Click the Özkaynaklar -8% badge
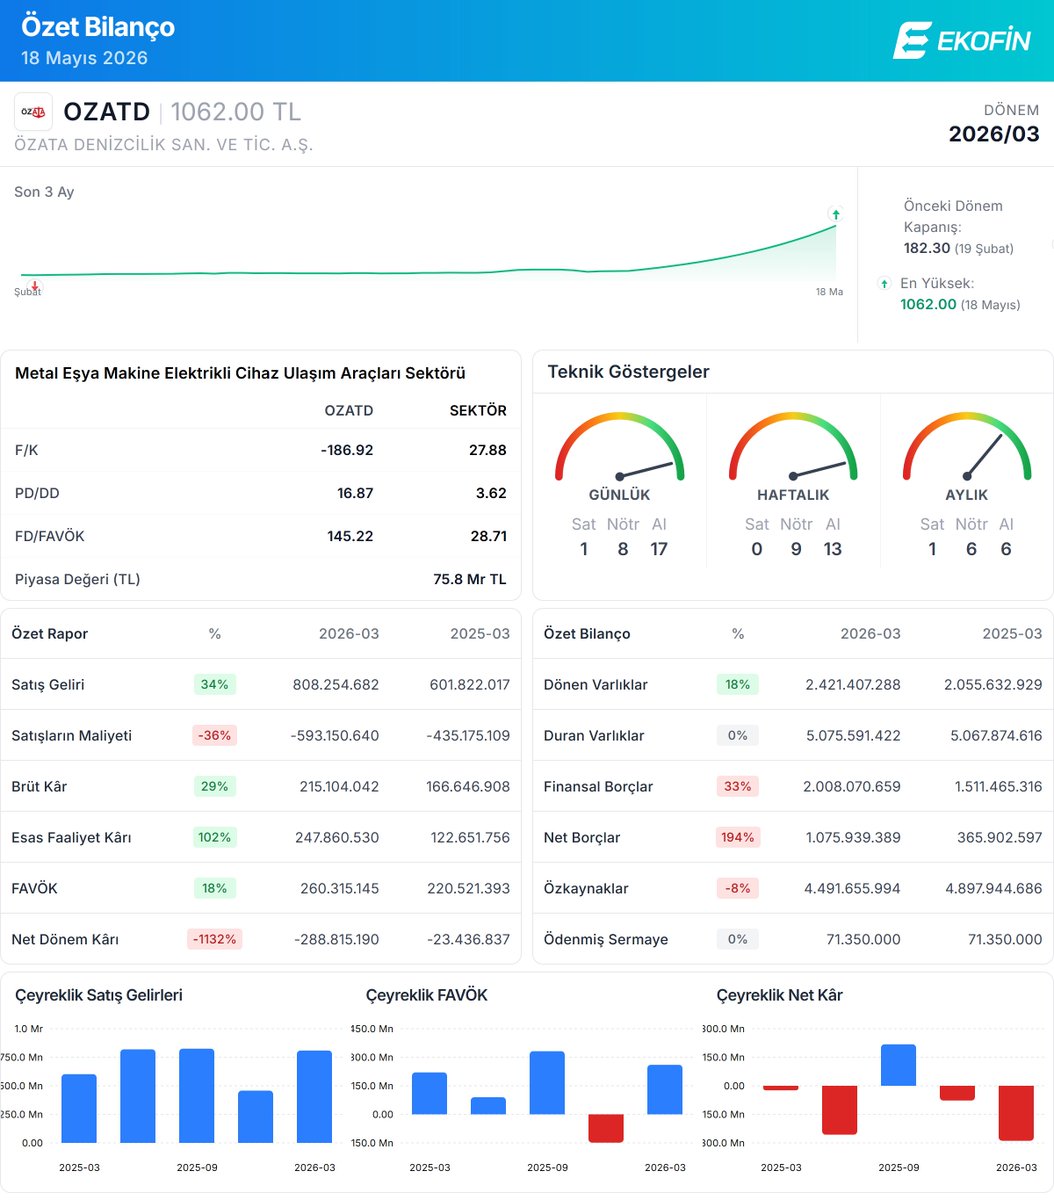Screen dimensions: 1054x1200 [x=738, y=888]
